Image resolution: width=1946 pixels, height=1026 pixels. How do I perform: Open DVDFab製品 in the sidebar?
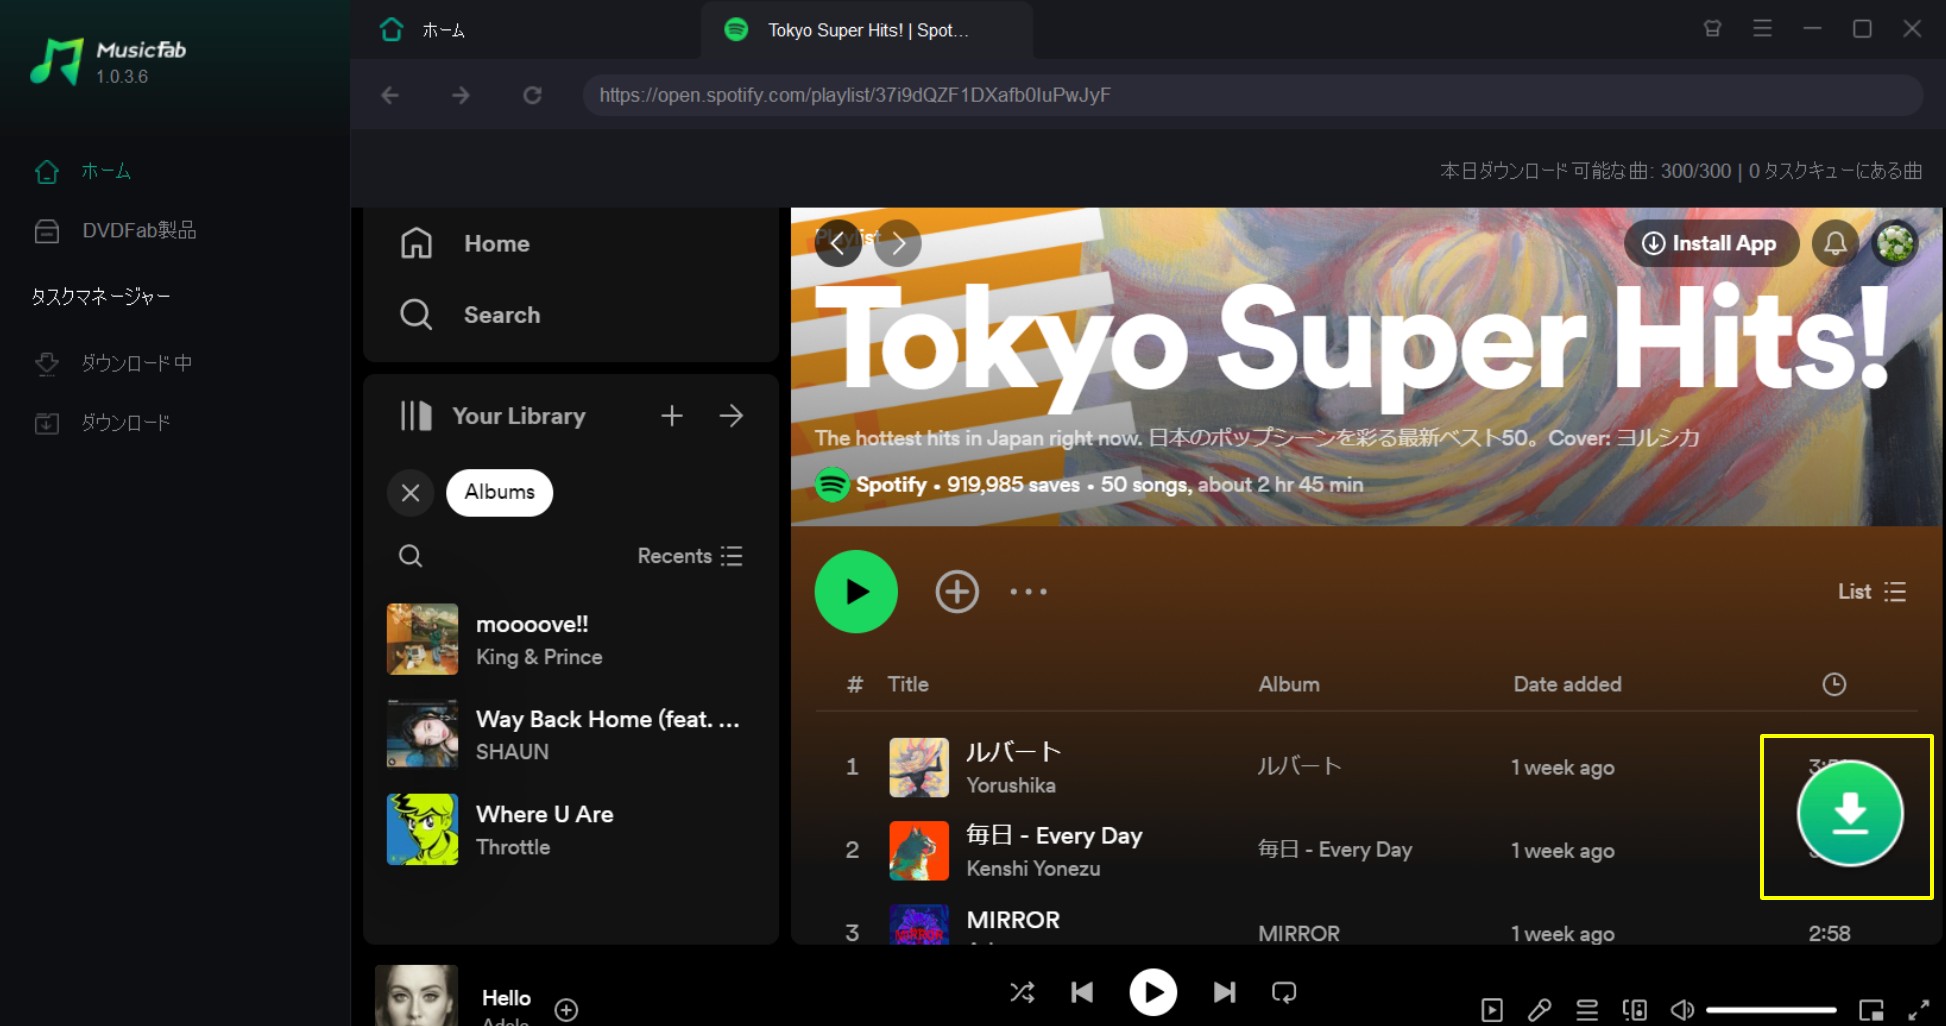tap(114, 231)
